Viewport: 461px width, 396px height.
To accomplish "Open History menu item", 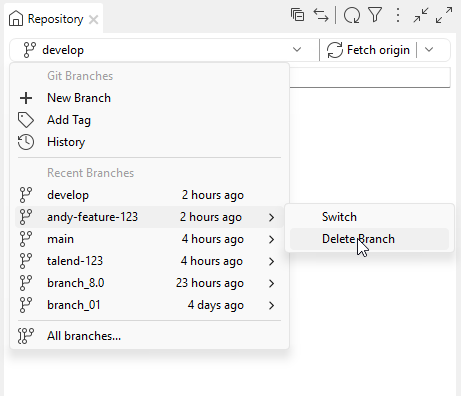I will pyautogui.click(x=149, y=142).
